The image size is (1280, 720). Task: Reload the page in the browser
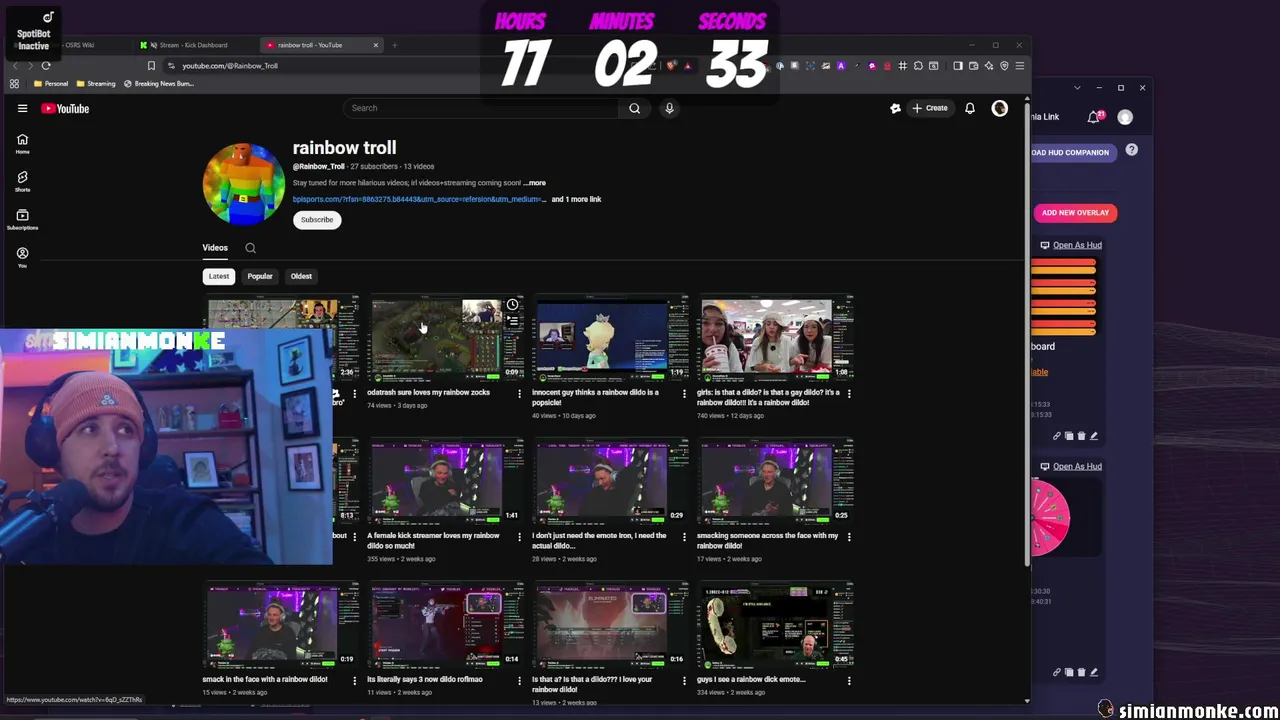(x=46, y=66)
